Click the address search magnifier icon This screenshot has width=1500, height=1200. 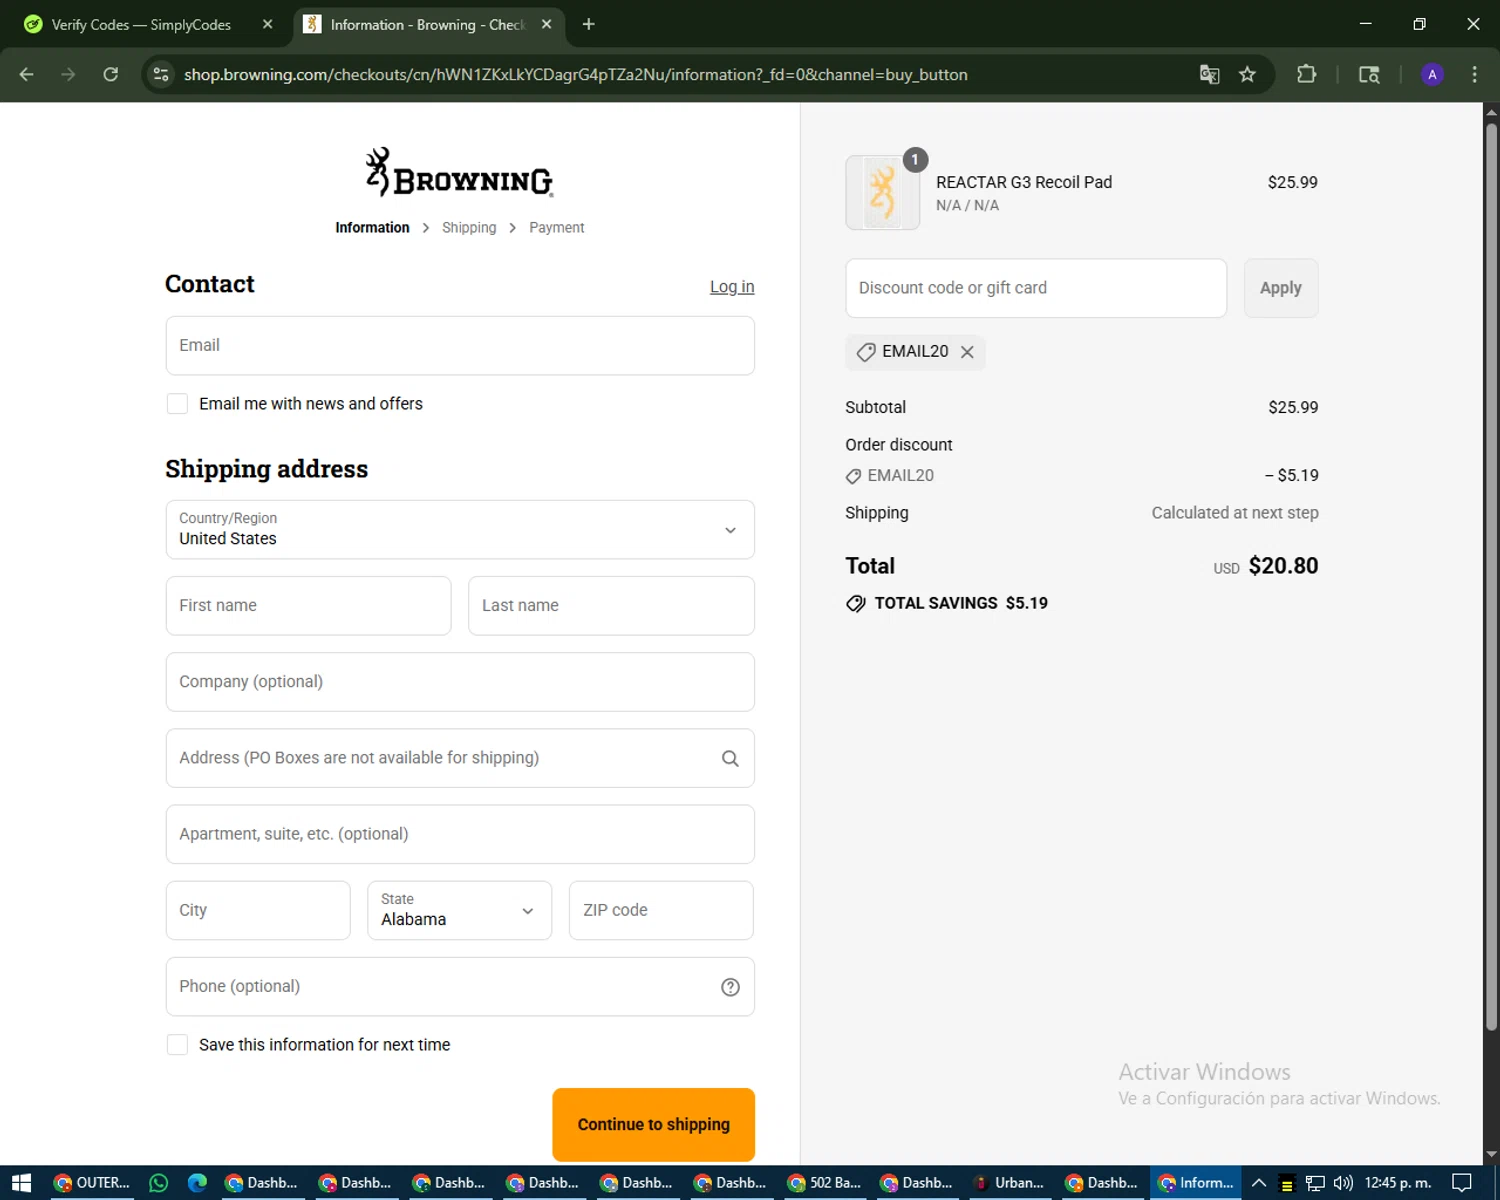730,758
